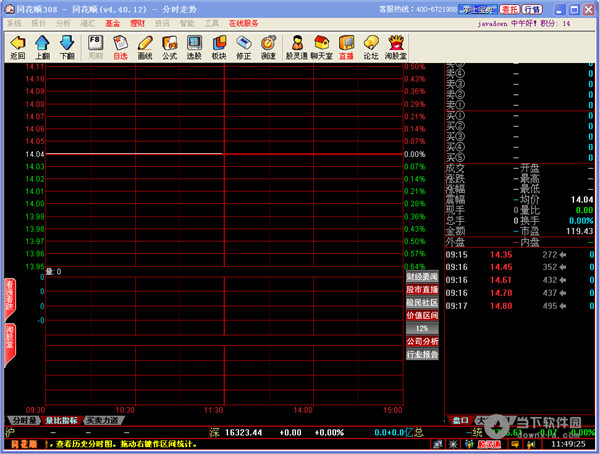The width and height of the screenshot is (600, 454).
Task: Click the 修正 eraser tool icon
Action: point(244,47)
